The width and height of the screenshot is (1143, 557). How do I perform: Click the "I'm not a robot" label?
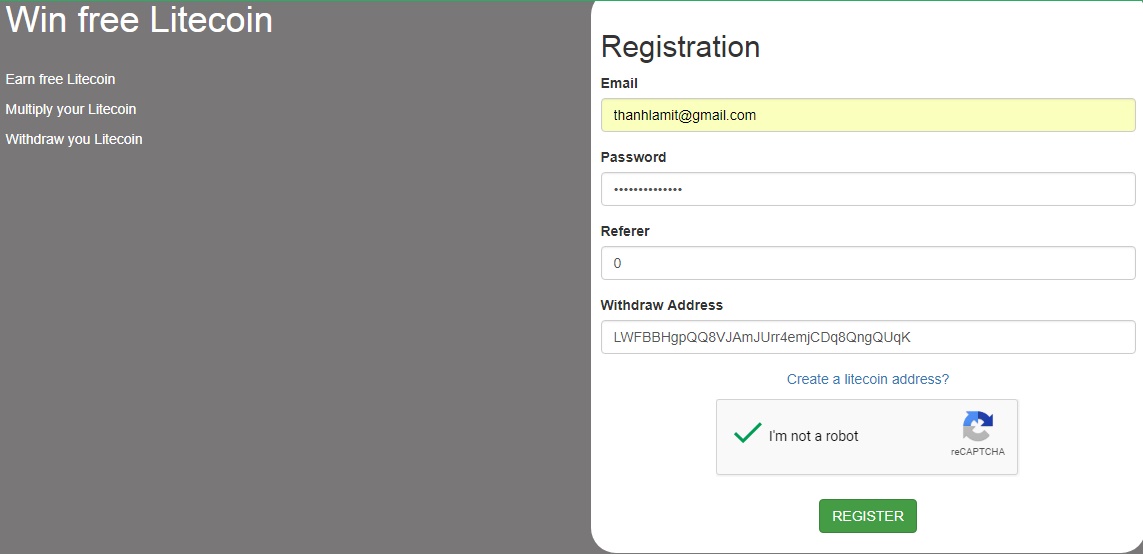point(813,436)
